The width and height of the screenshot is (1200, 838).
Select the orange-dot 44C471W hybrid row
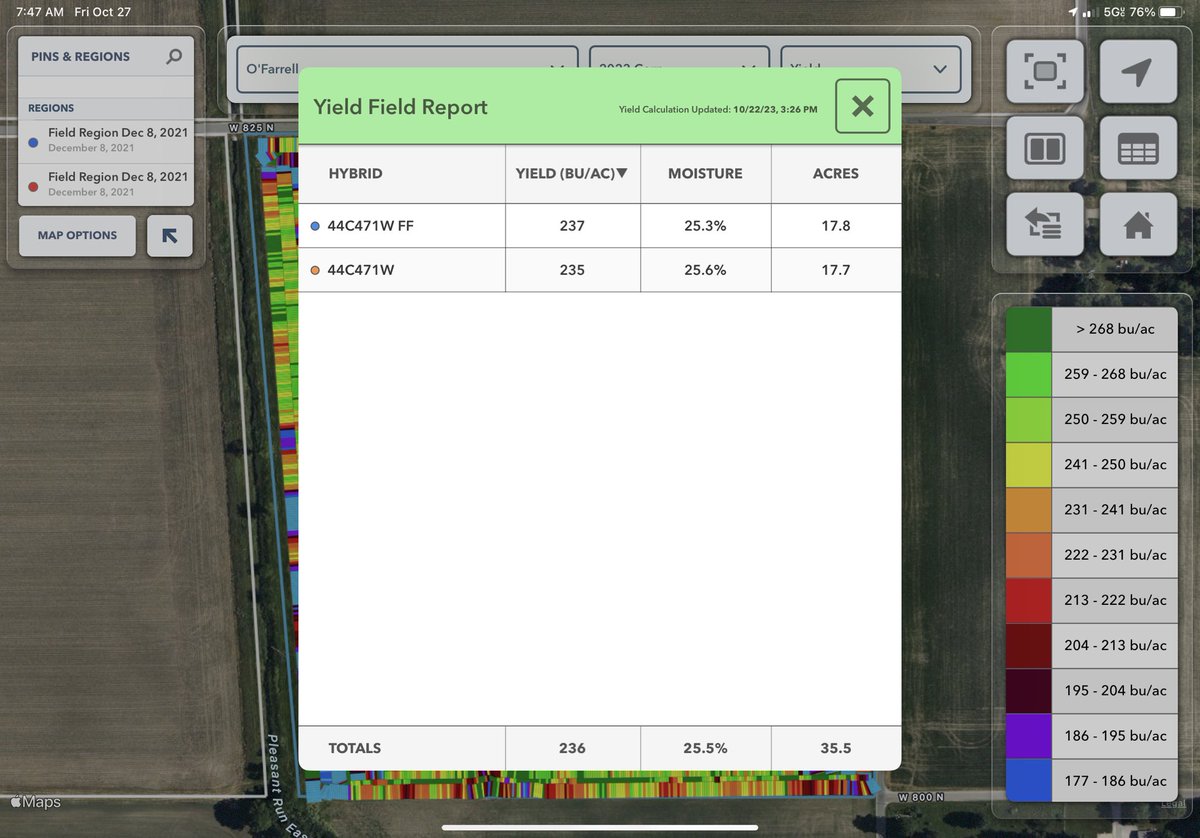[x=600, y=270]
